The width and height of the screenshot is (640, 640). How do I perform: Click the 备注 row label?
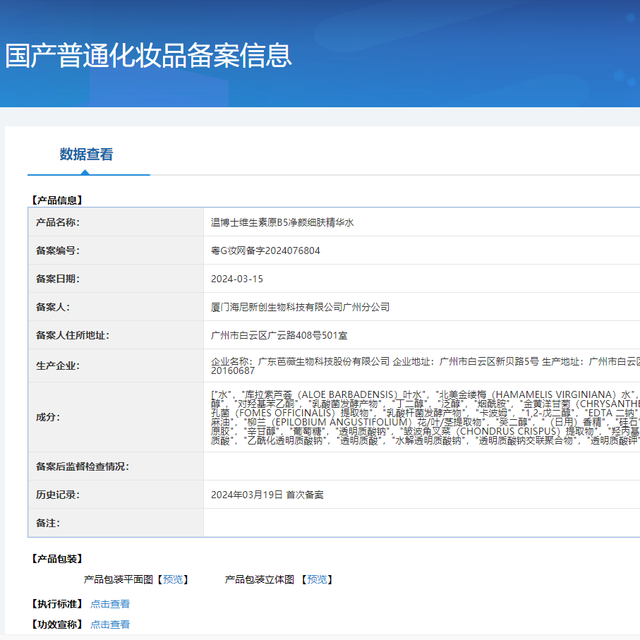pyautogui.click(x=48, y=523)
